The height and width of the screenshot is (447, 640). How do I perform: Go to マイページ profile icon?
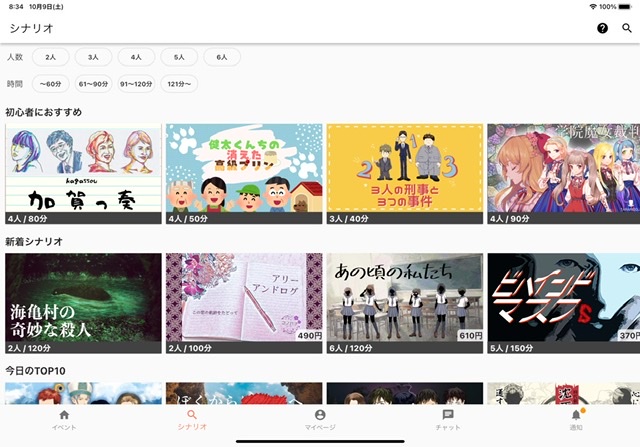320,420
